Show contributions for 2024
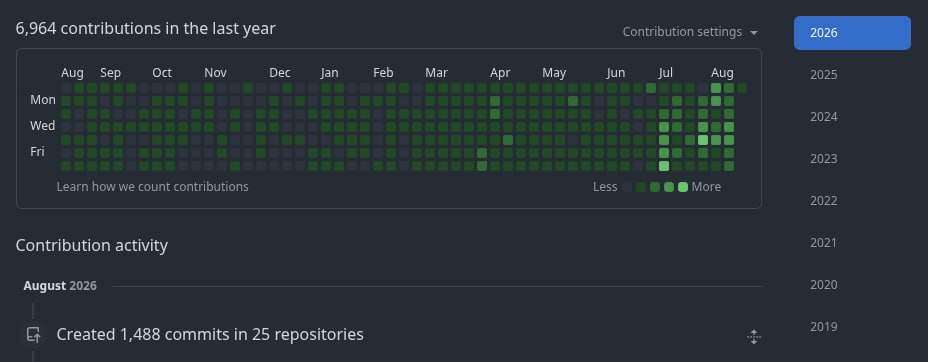 tap(824, 117)
